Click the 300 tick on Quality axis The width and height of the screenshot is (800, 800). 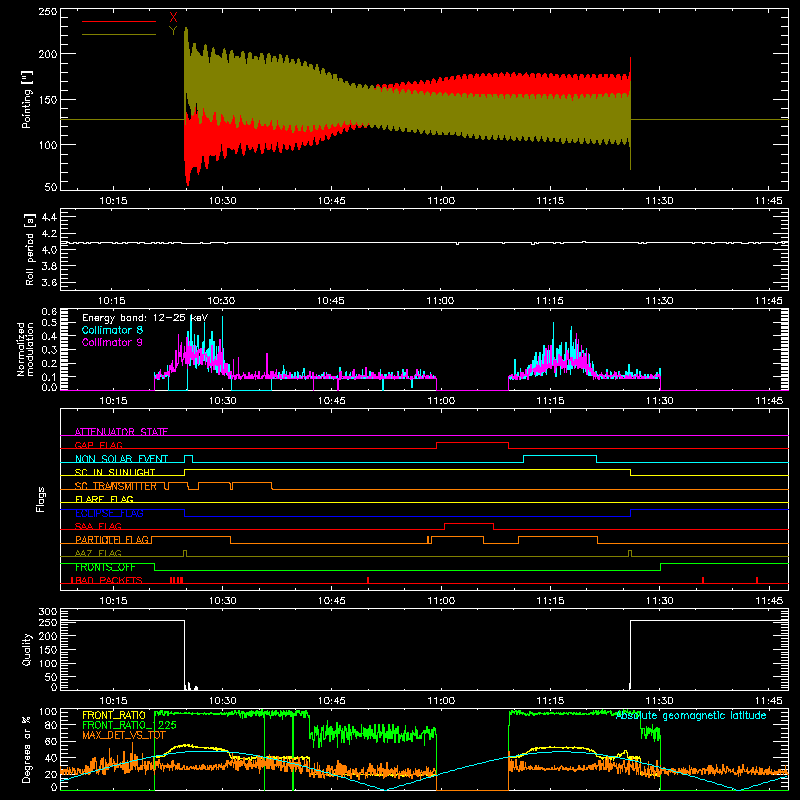(x=48, y=612)
